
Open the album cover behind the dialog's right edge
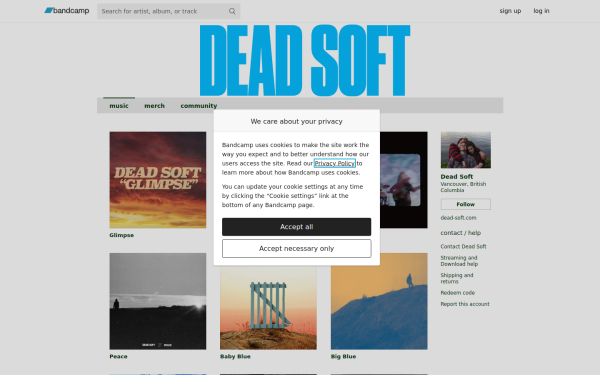point(404,180)
